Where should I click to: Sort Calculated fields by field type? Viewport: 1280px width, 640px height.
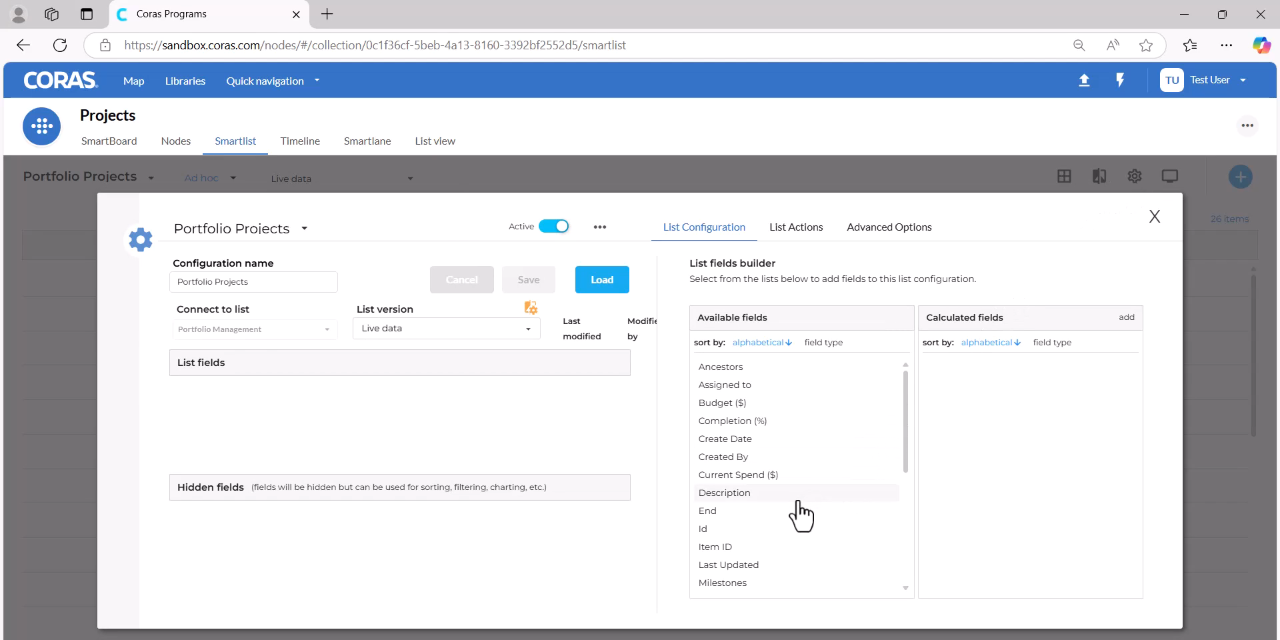coord(1052,342)
